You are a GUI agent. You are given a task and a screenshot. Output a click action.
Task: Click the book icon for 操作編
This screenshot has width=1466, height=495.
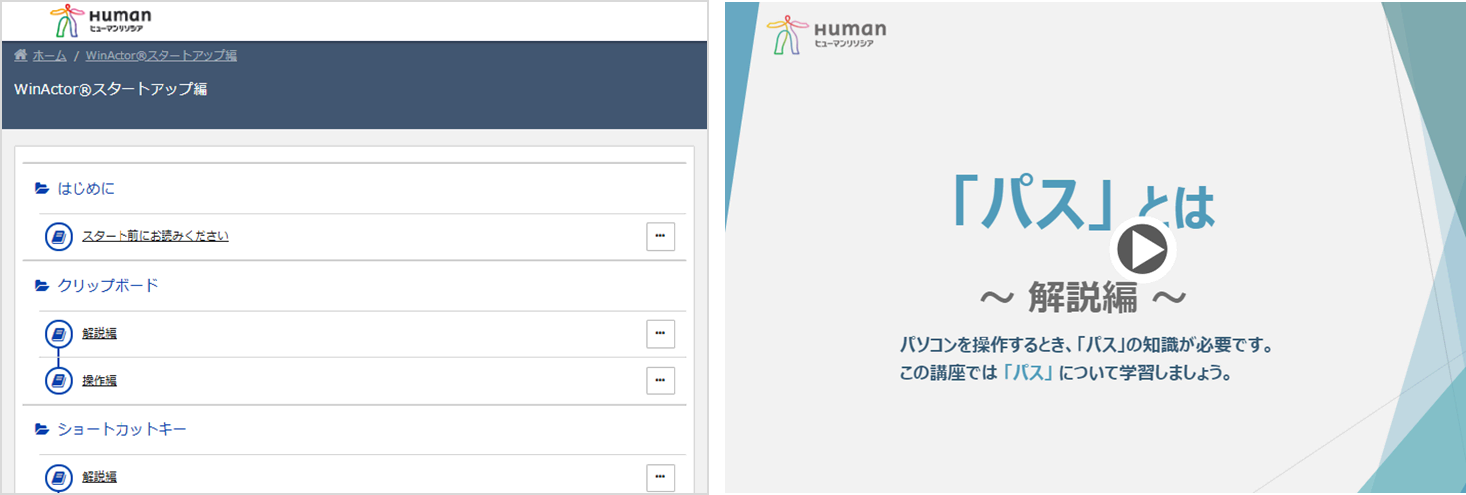click(59, 381)
